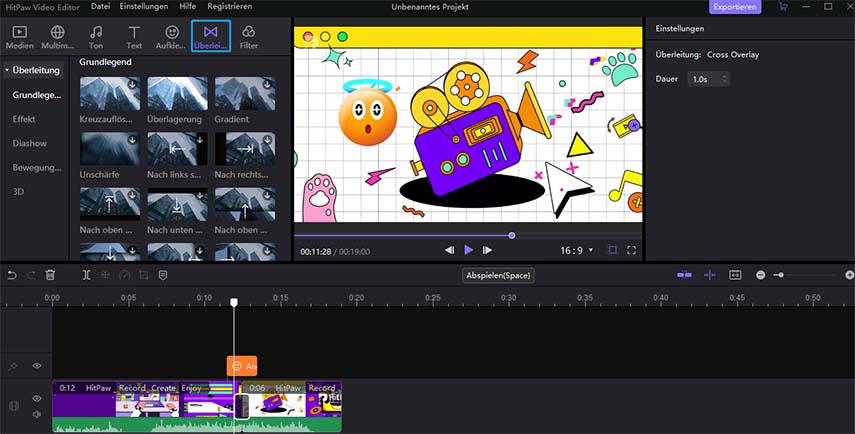Click the split clip icon in timeline toolbar

[x=86, y=274]
